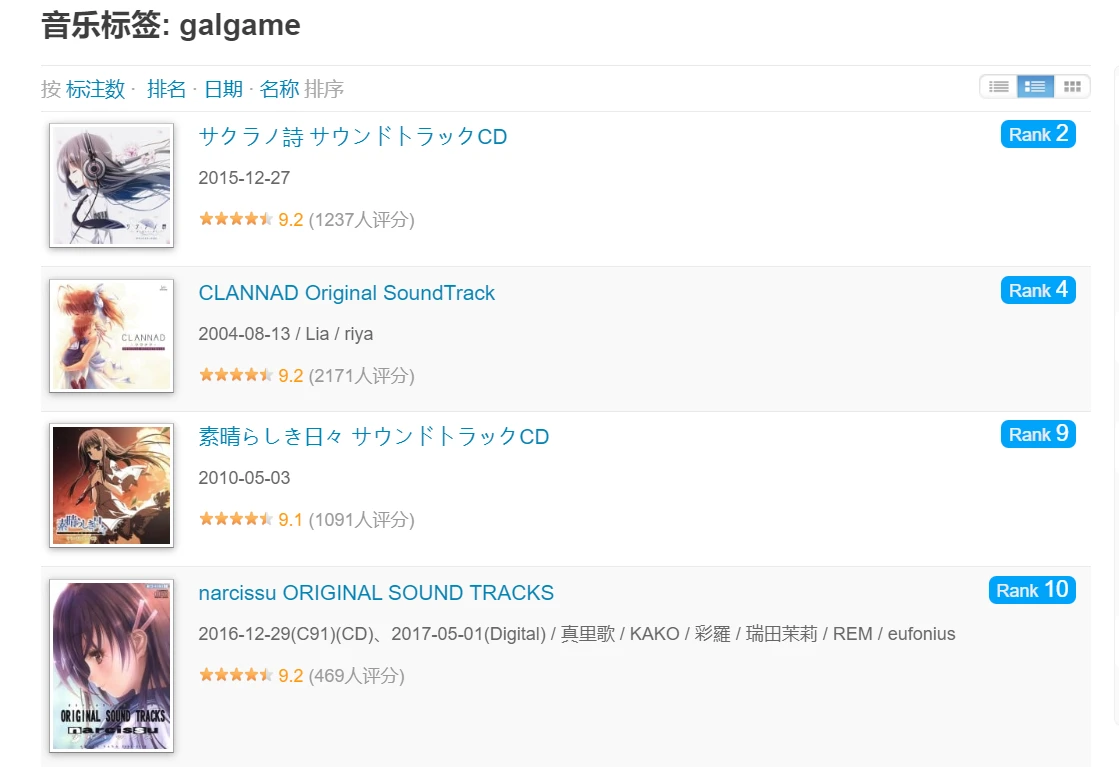Click the サクラノ詩 album cover thumbnail
This screenshot has height=767, width=1119.
[111, 185]
